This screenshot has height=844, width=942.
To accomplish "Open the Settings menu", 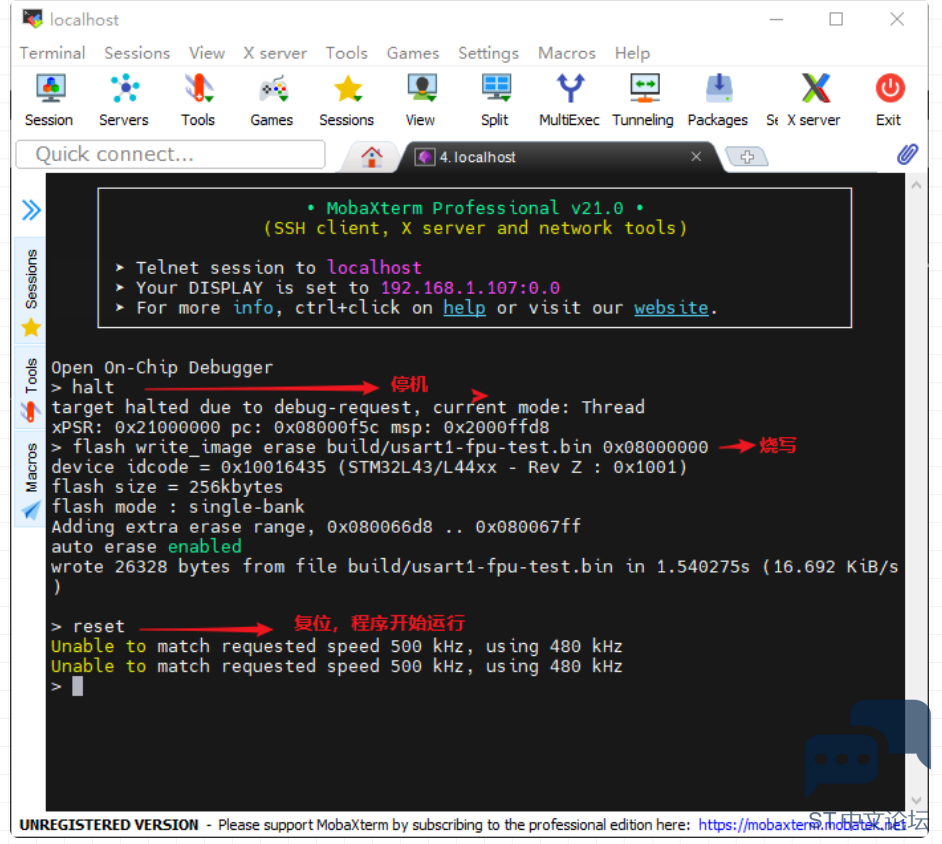I will click(488, 53).
